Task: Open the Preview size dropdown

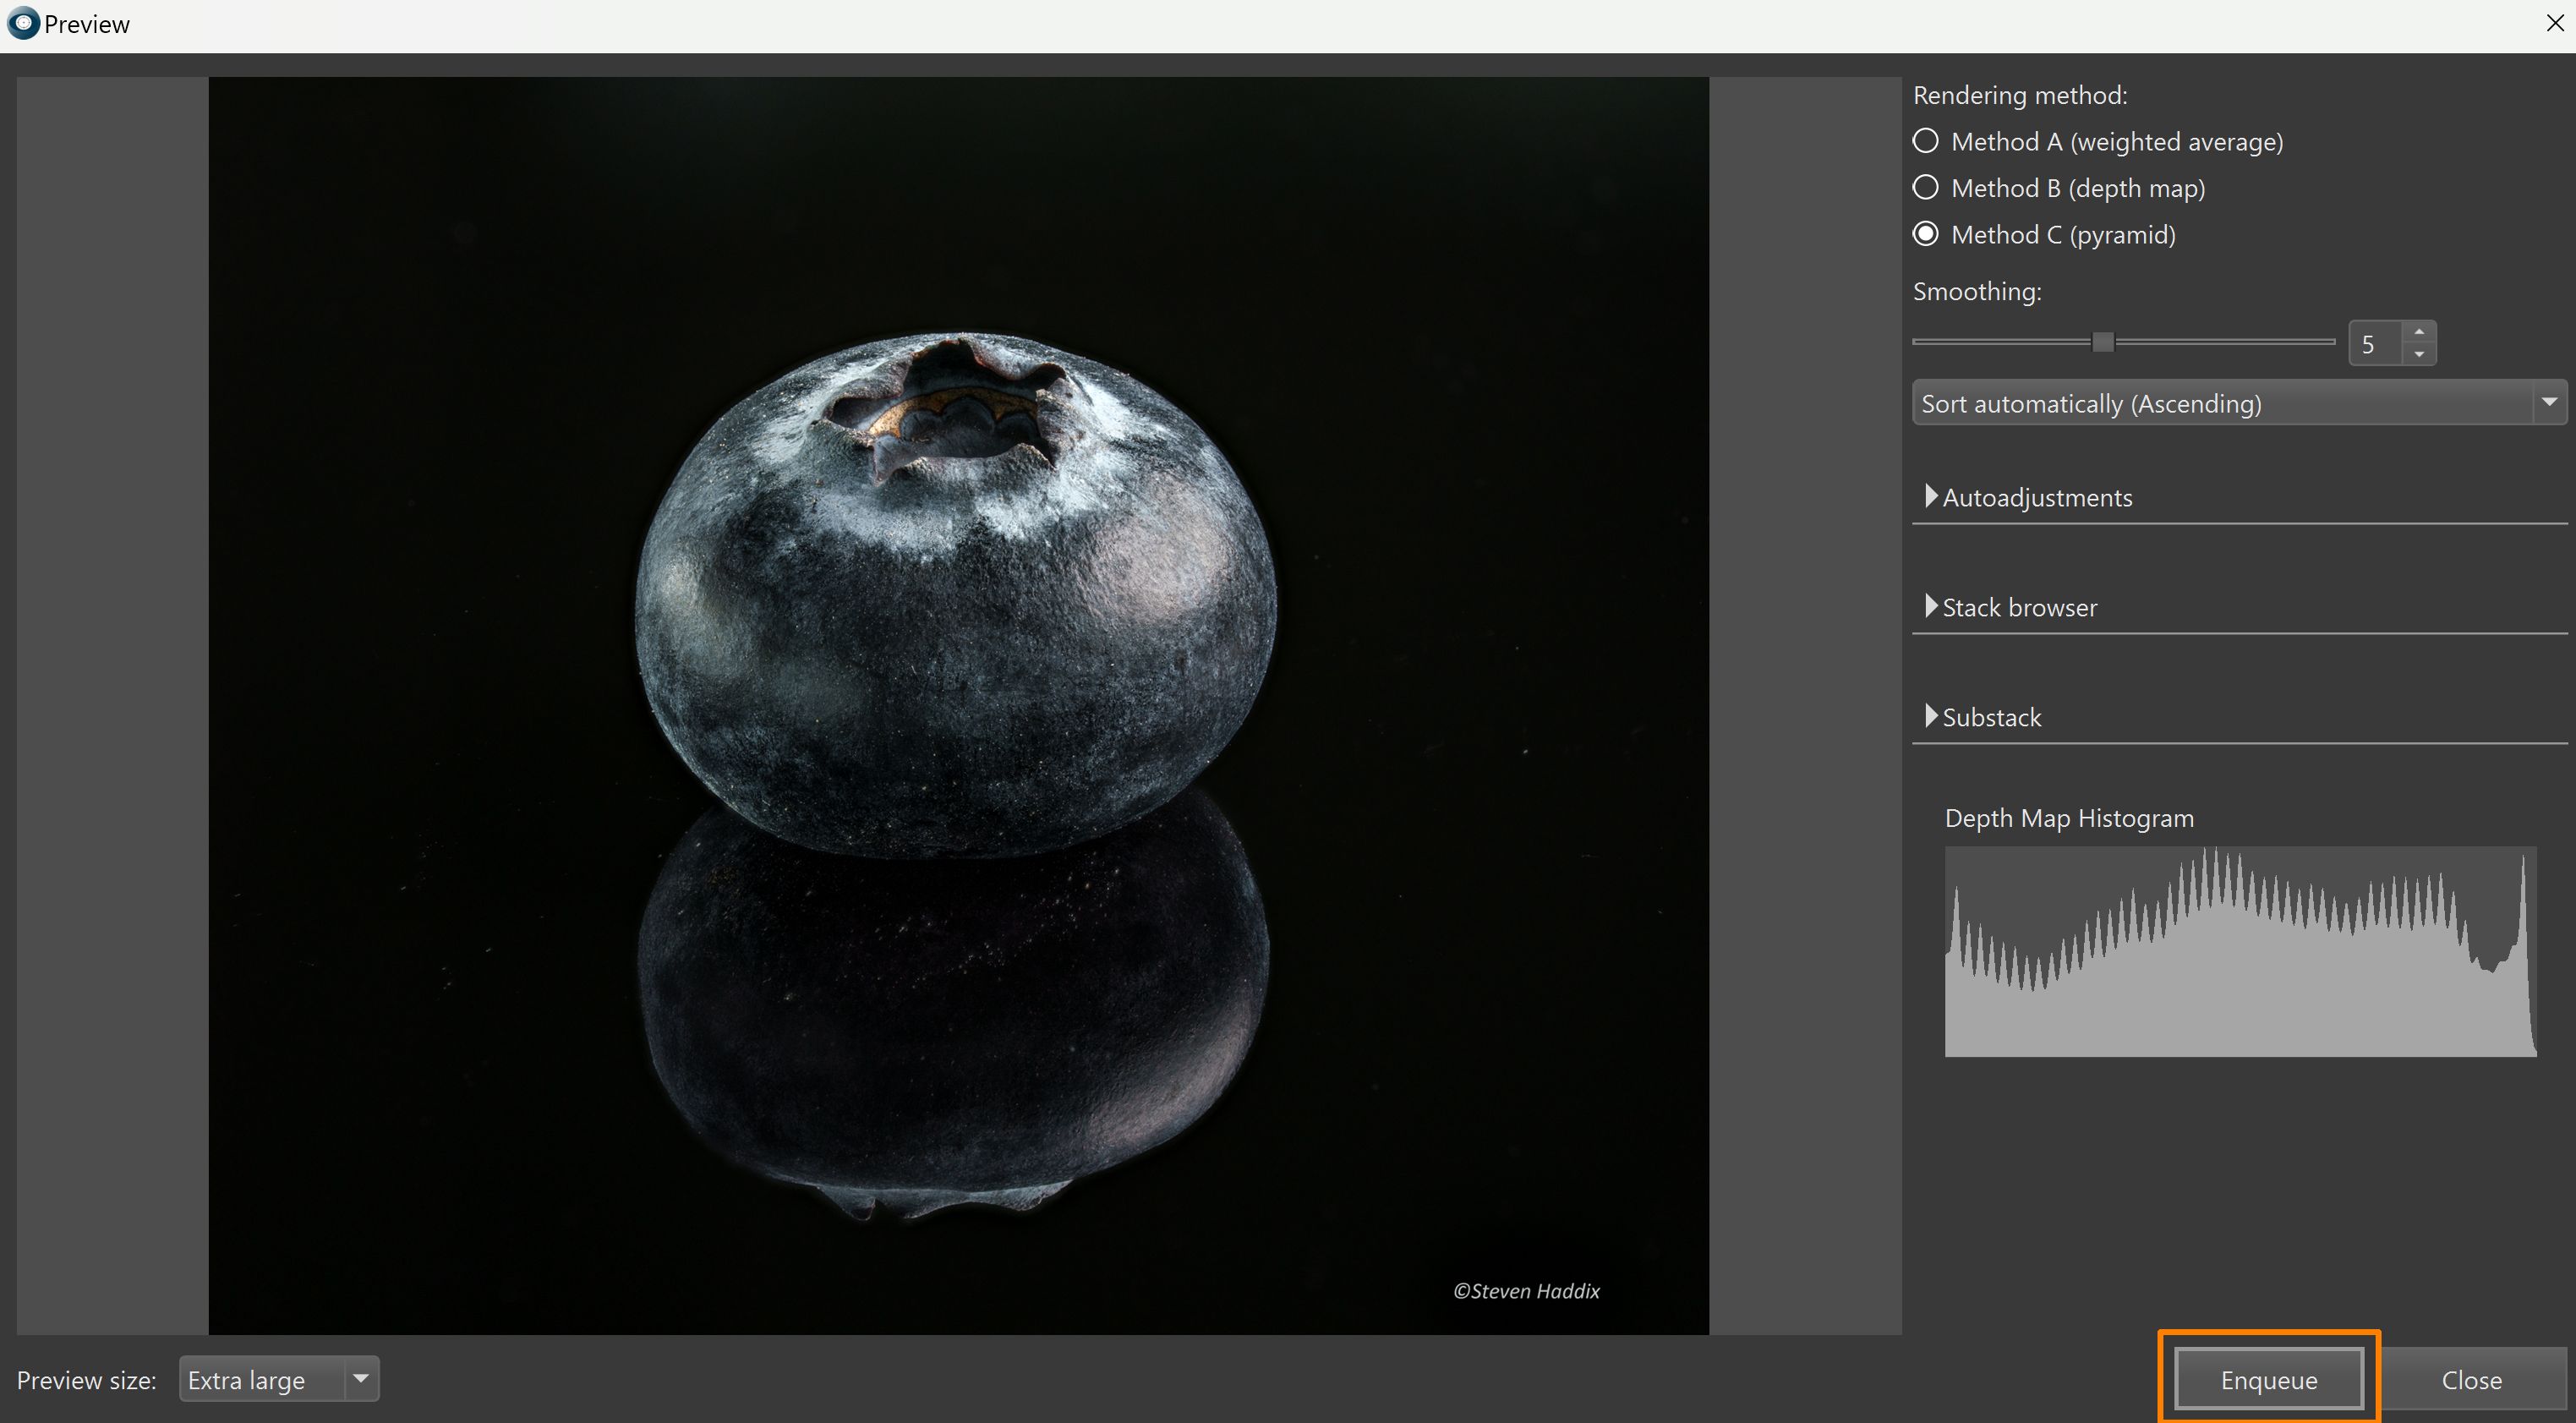Action: 262,1380
